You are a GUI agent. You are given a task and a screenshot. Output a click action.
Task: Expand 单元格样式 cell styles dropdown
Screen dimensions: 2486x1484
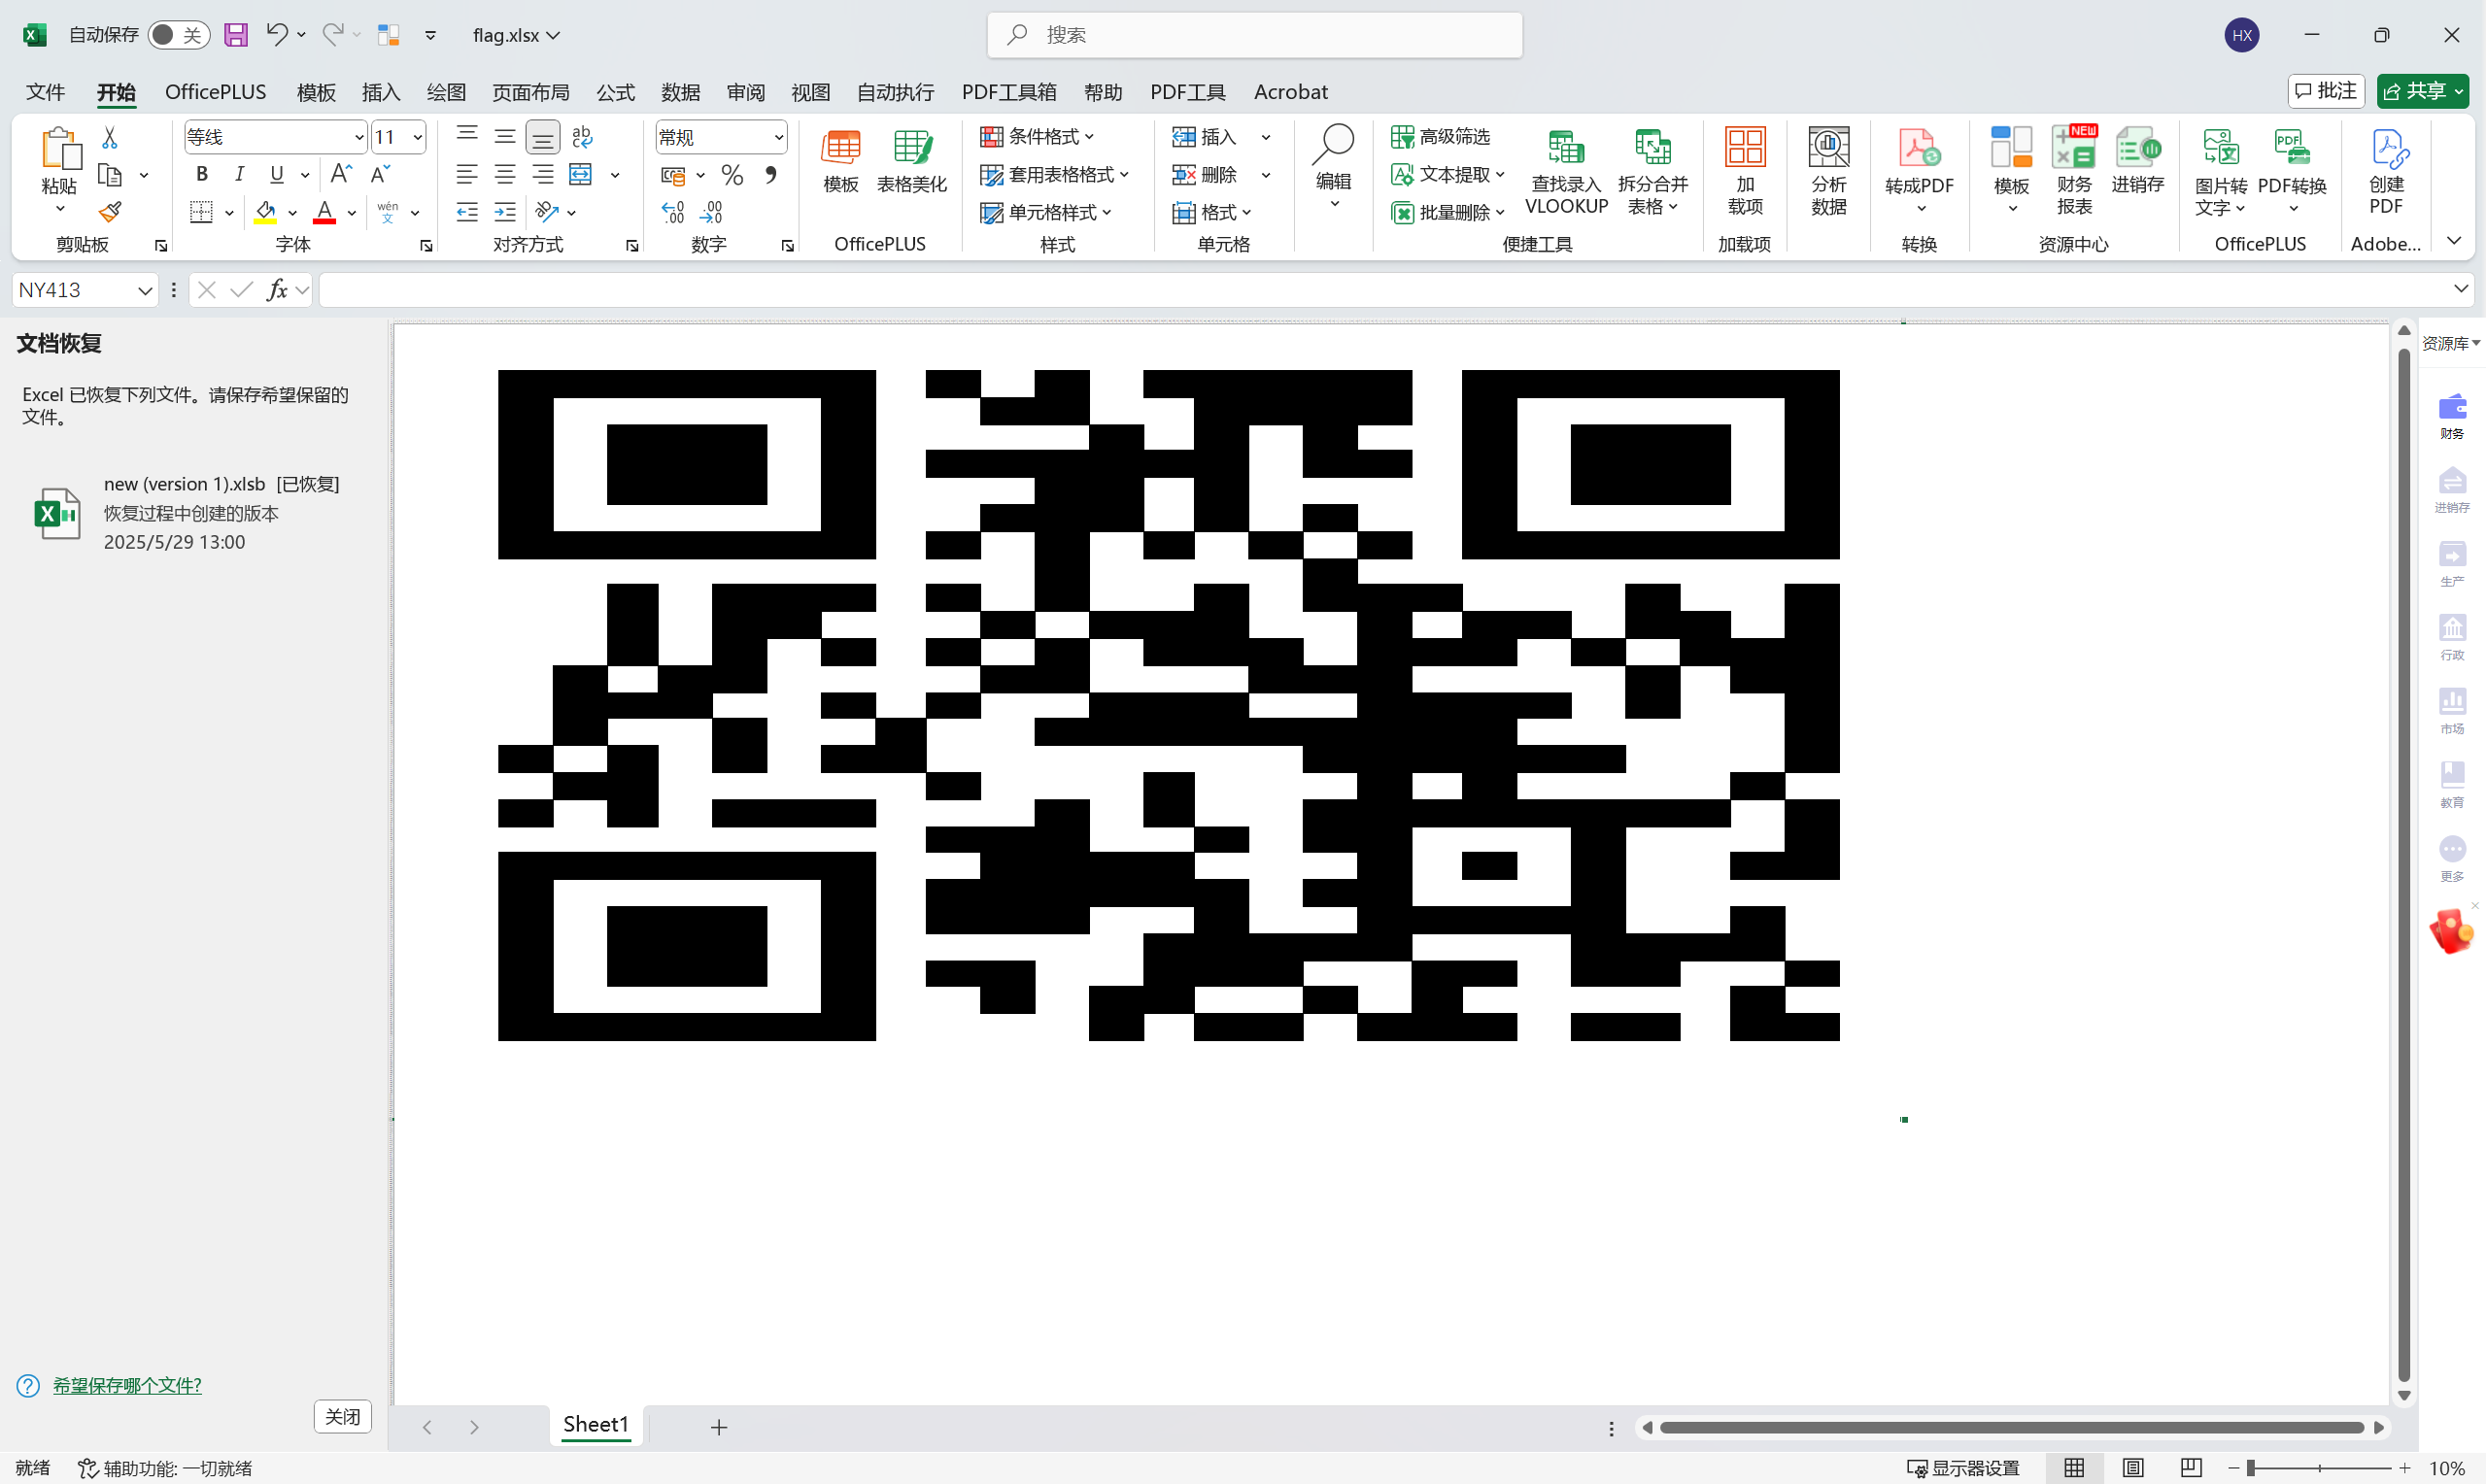pyautogui.click(x=1046, y=213)
